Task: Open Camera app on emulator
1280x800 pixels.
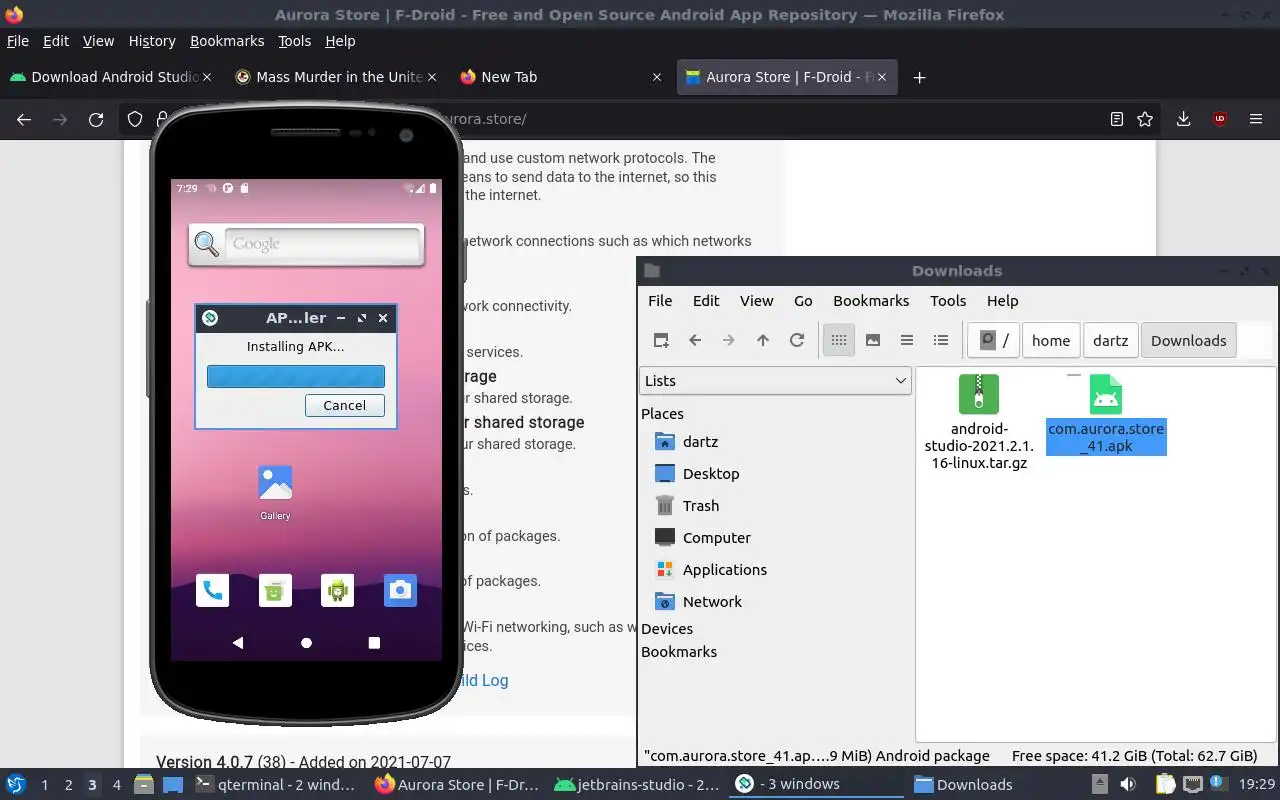Action: click(400, 590)
